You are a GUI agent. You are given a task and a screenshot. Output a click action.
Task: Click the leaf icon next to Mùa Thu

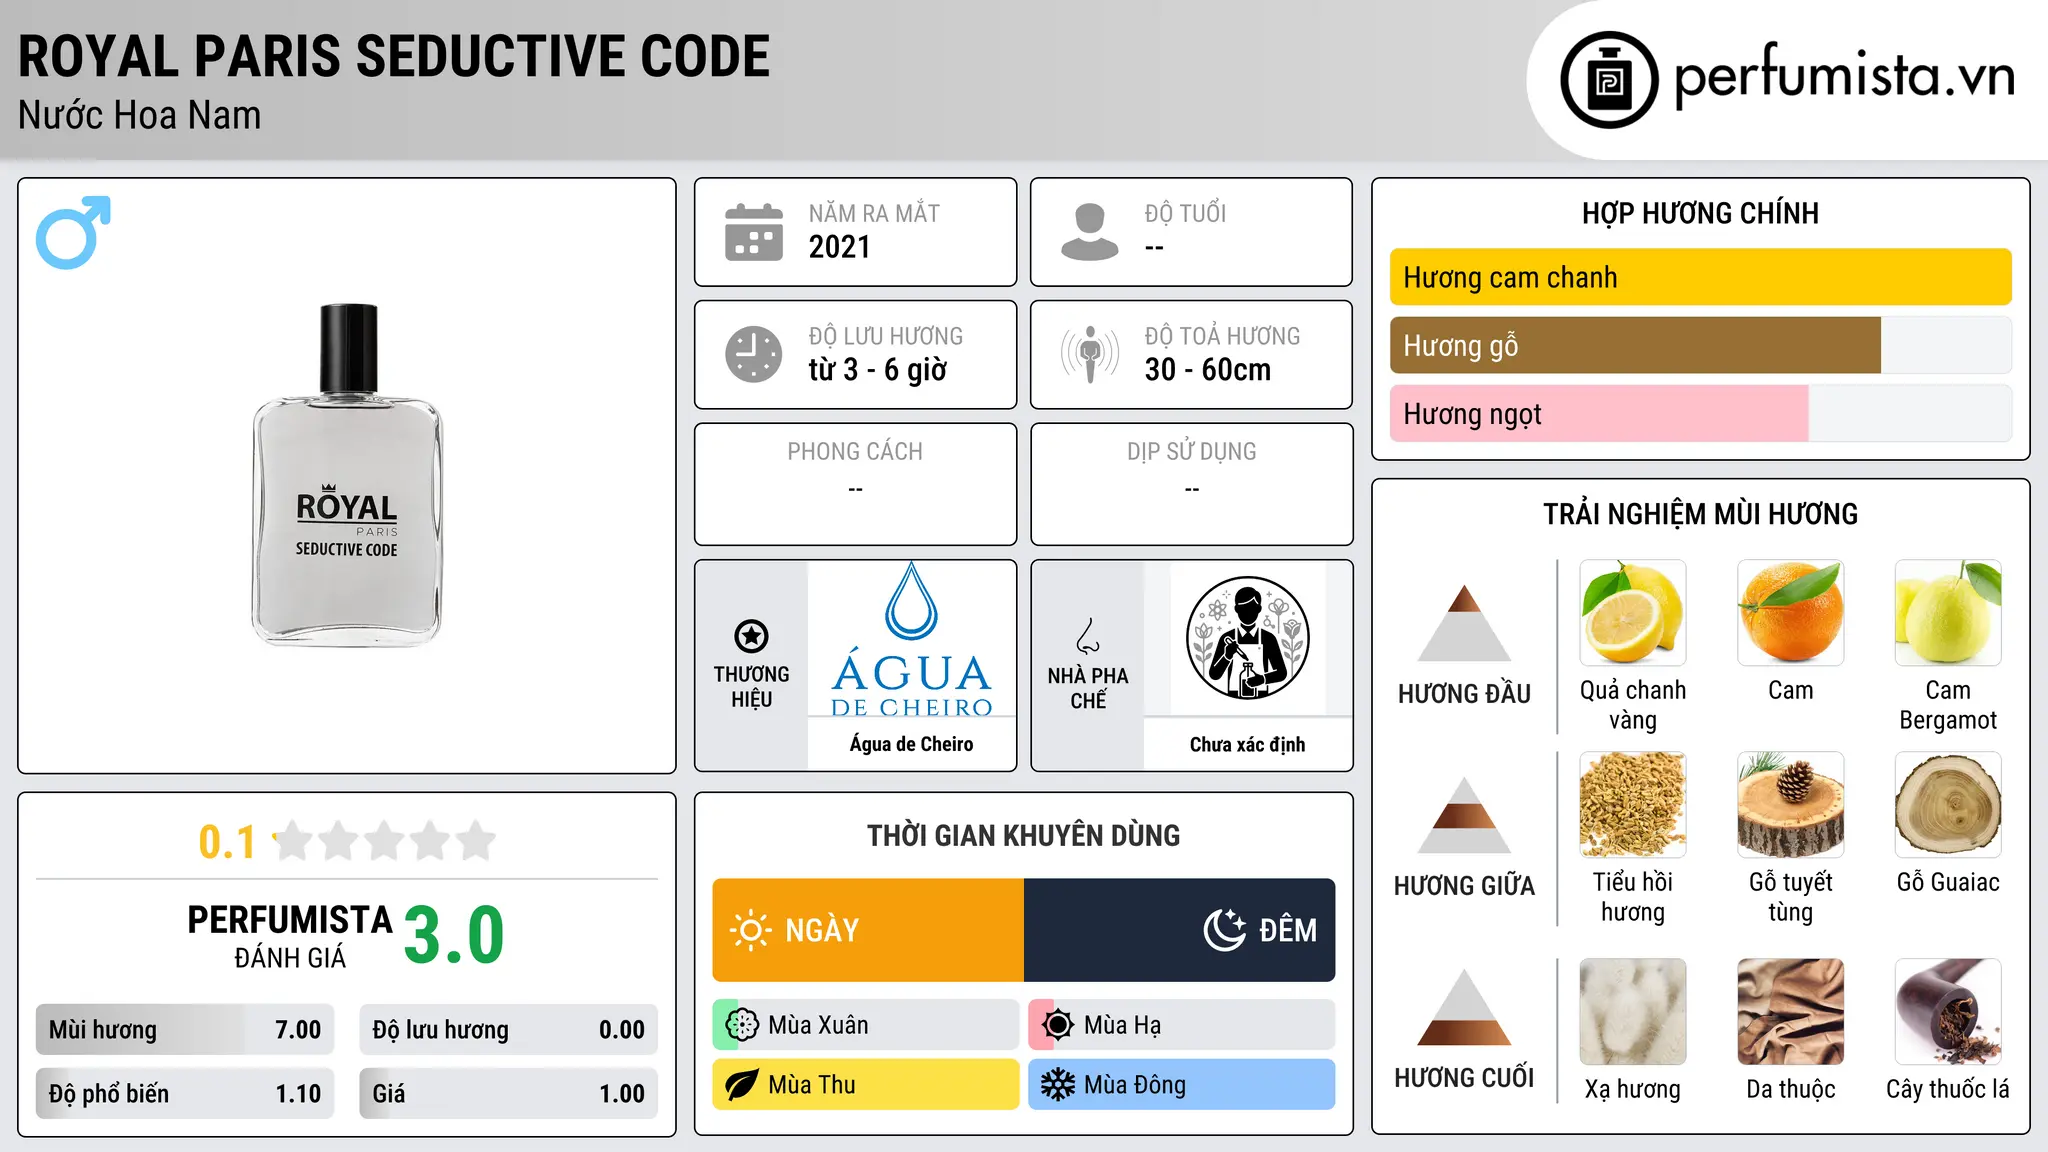coord(742,1085)
